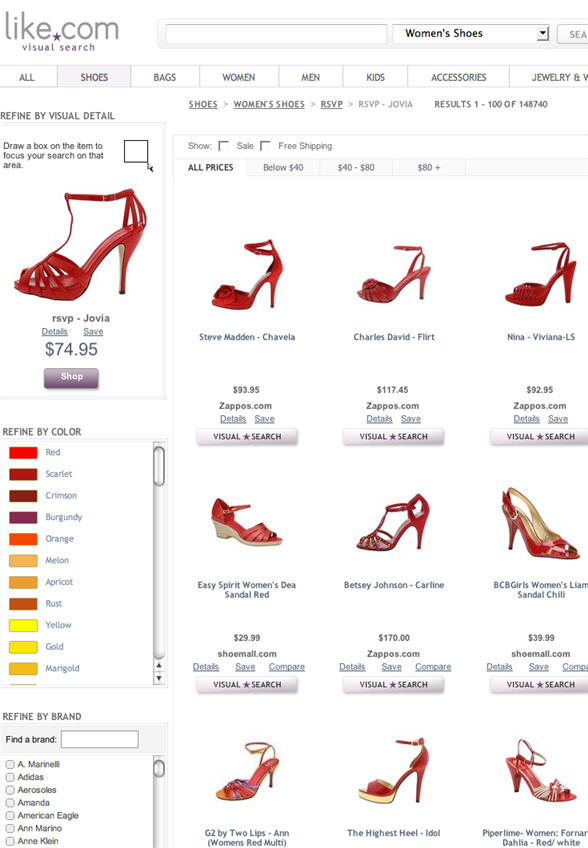Select the Burgundy color swatch
The width and height of the screenshot is (588, 848).
coord(23,518)
